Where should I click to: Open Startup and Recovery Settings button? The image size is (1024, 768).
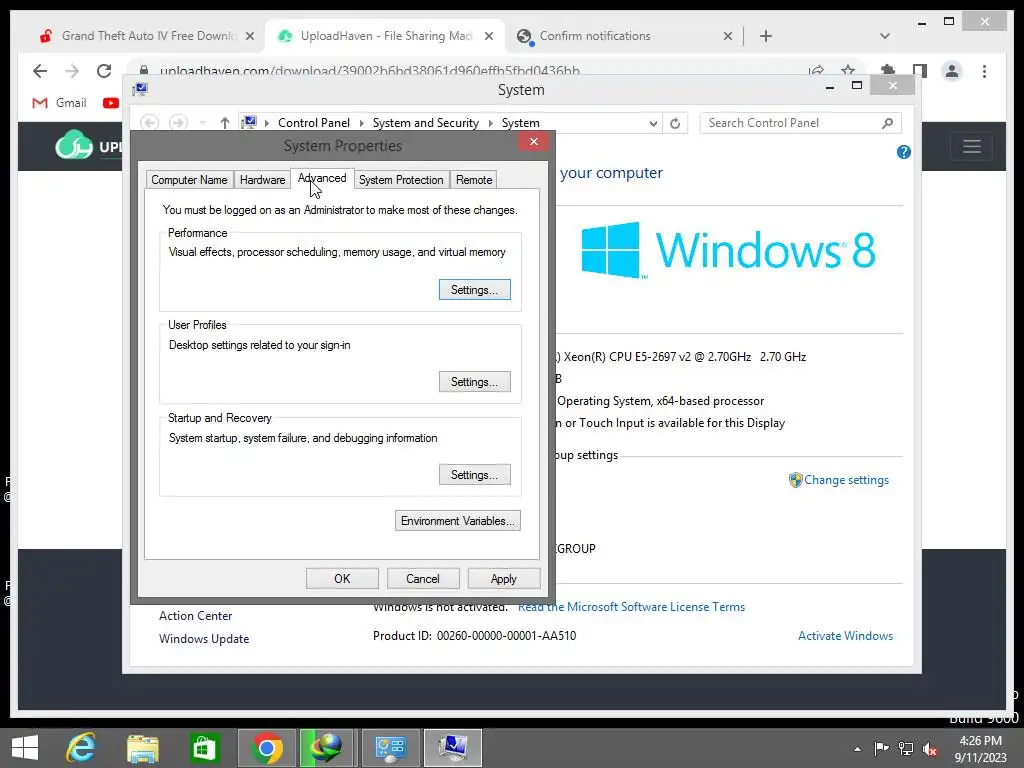pos(475,475)
